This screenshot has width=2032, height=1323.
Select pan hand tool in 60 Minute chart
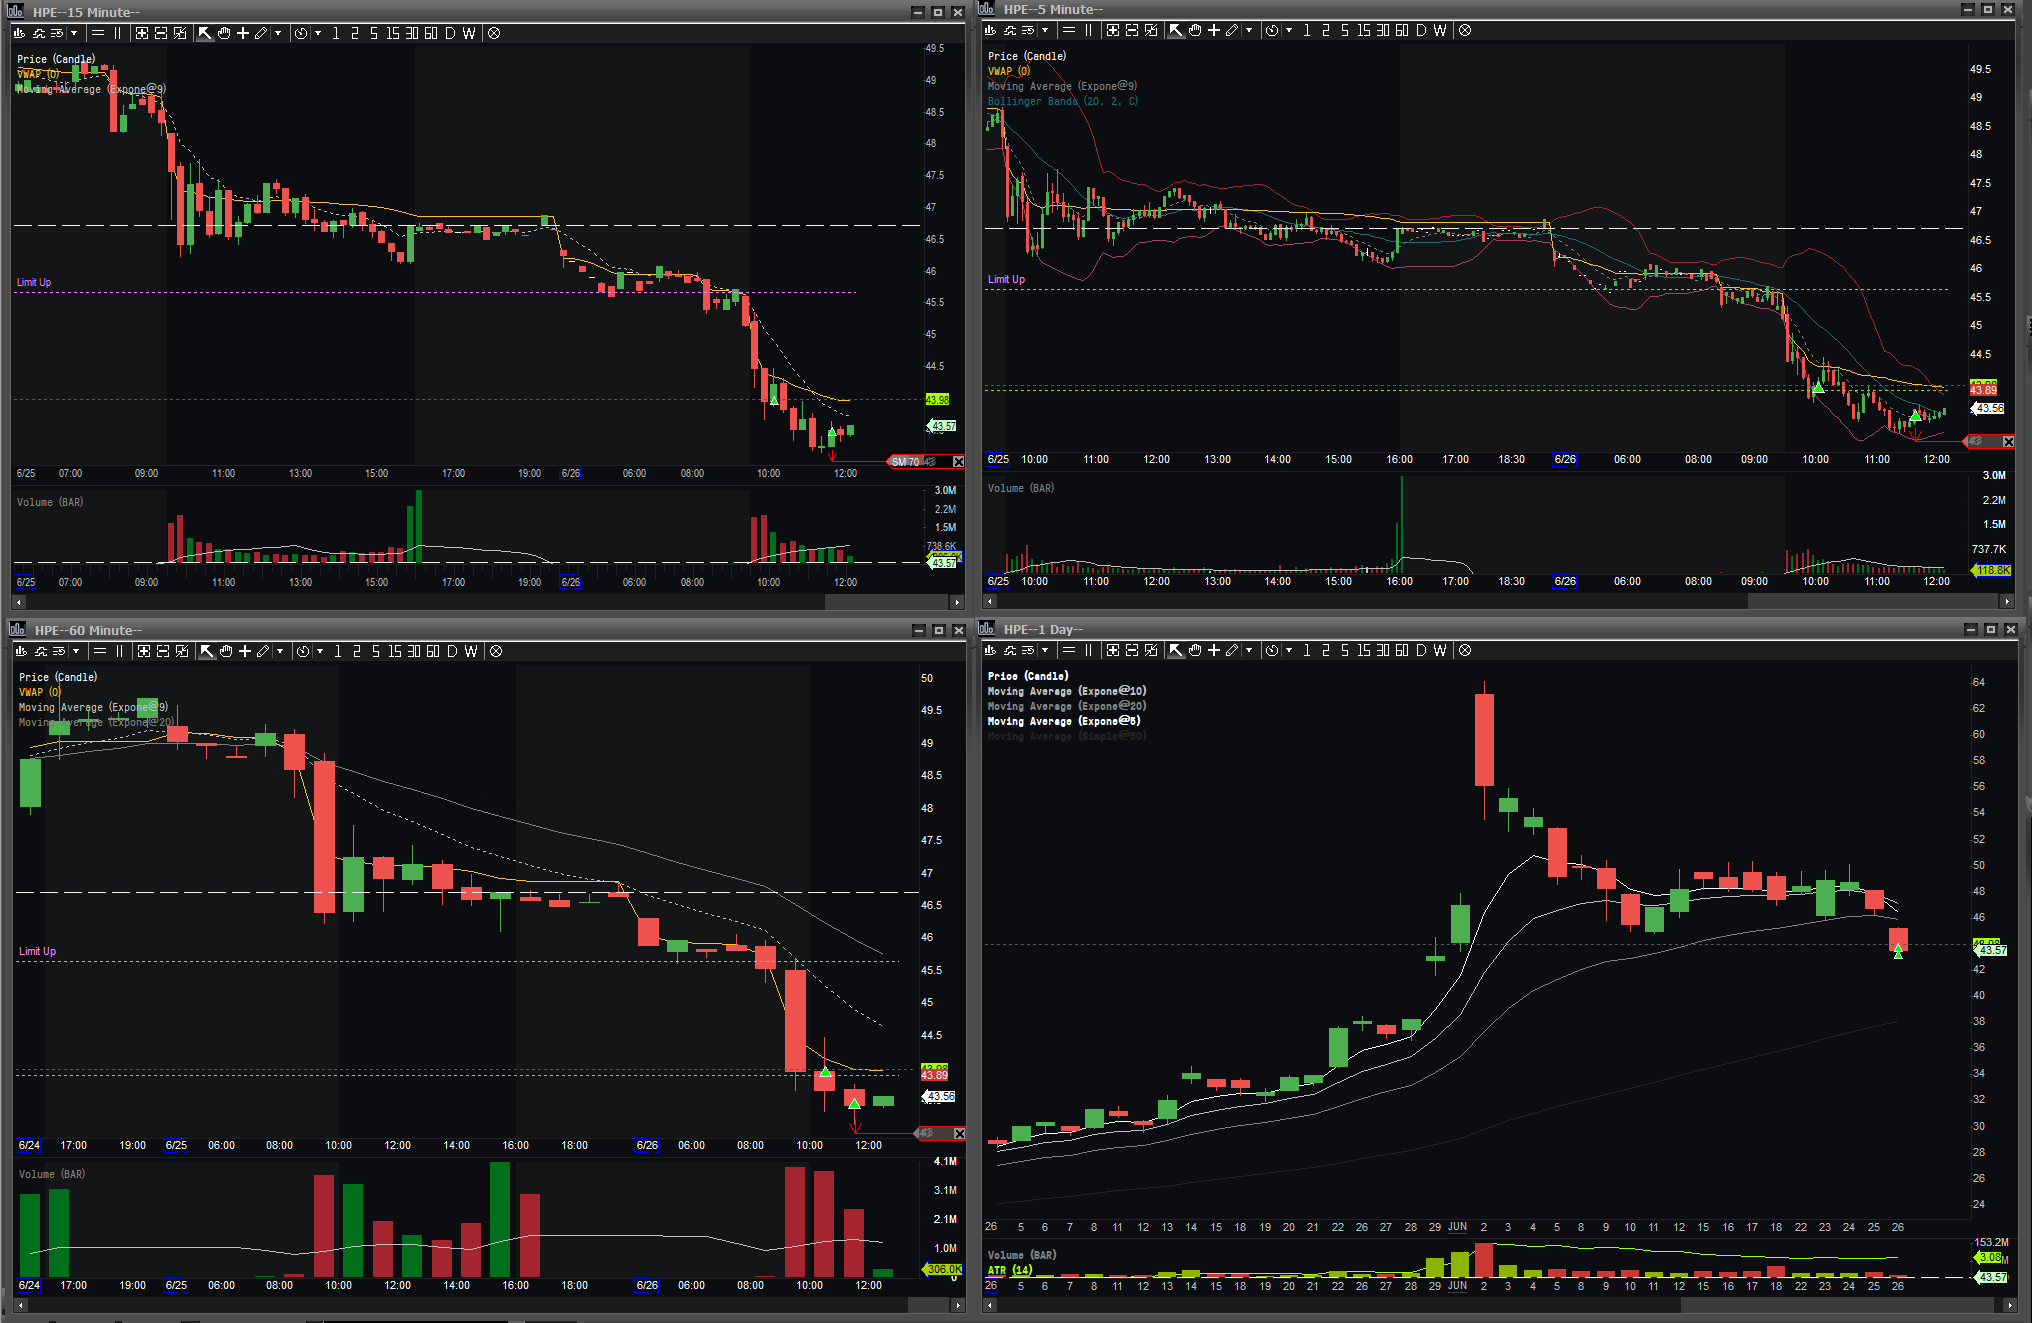coord(226,651)
